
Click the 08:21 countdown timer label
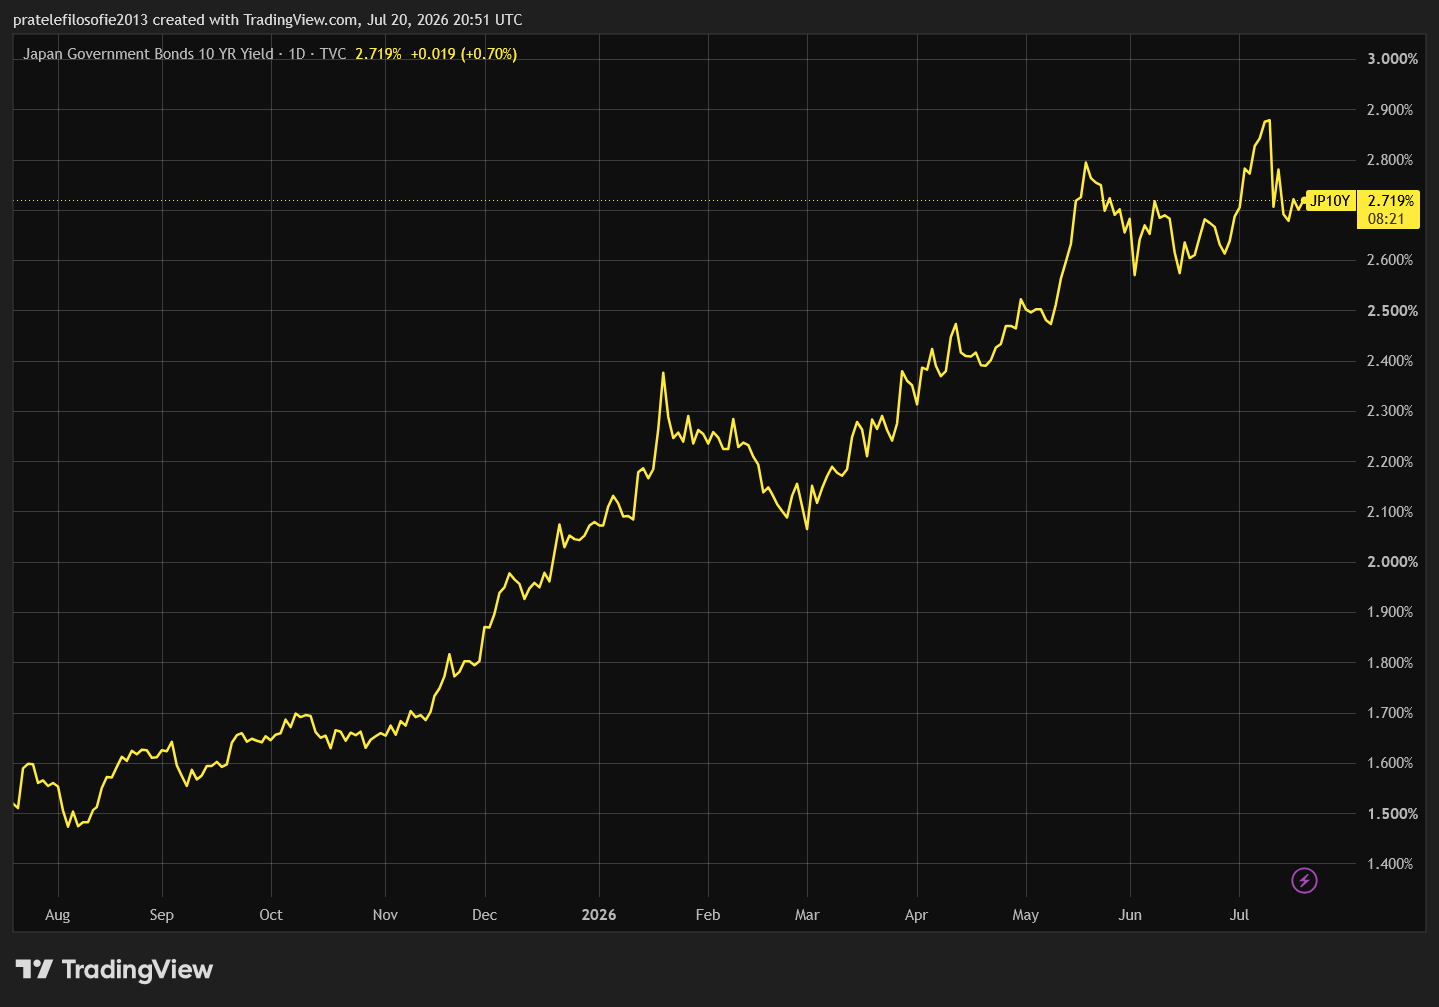click(1386, 219)
